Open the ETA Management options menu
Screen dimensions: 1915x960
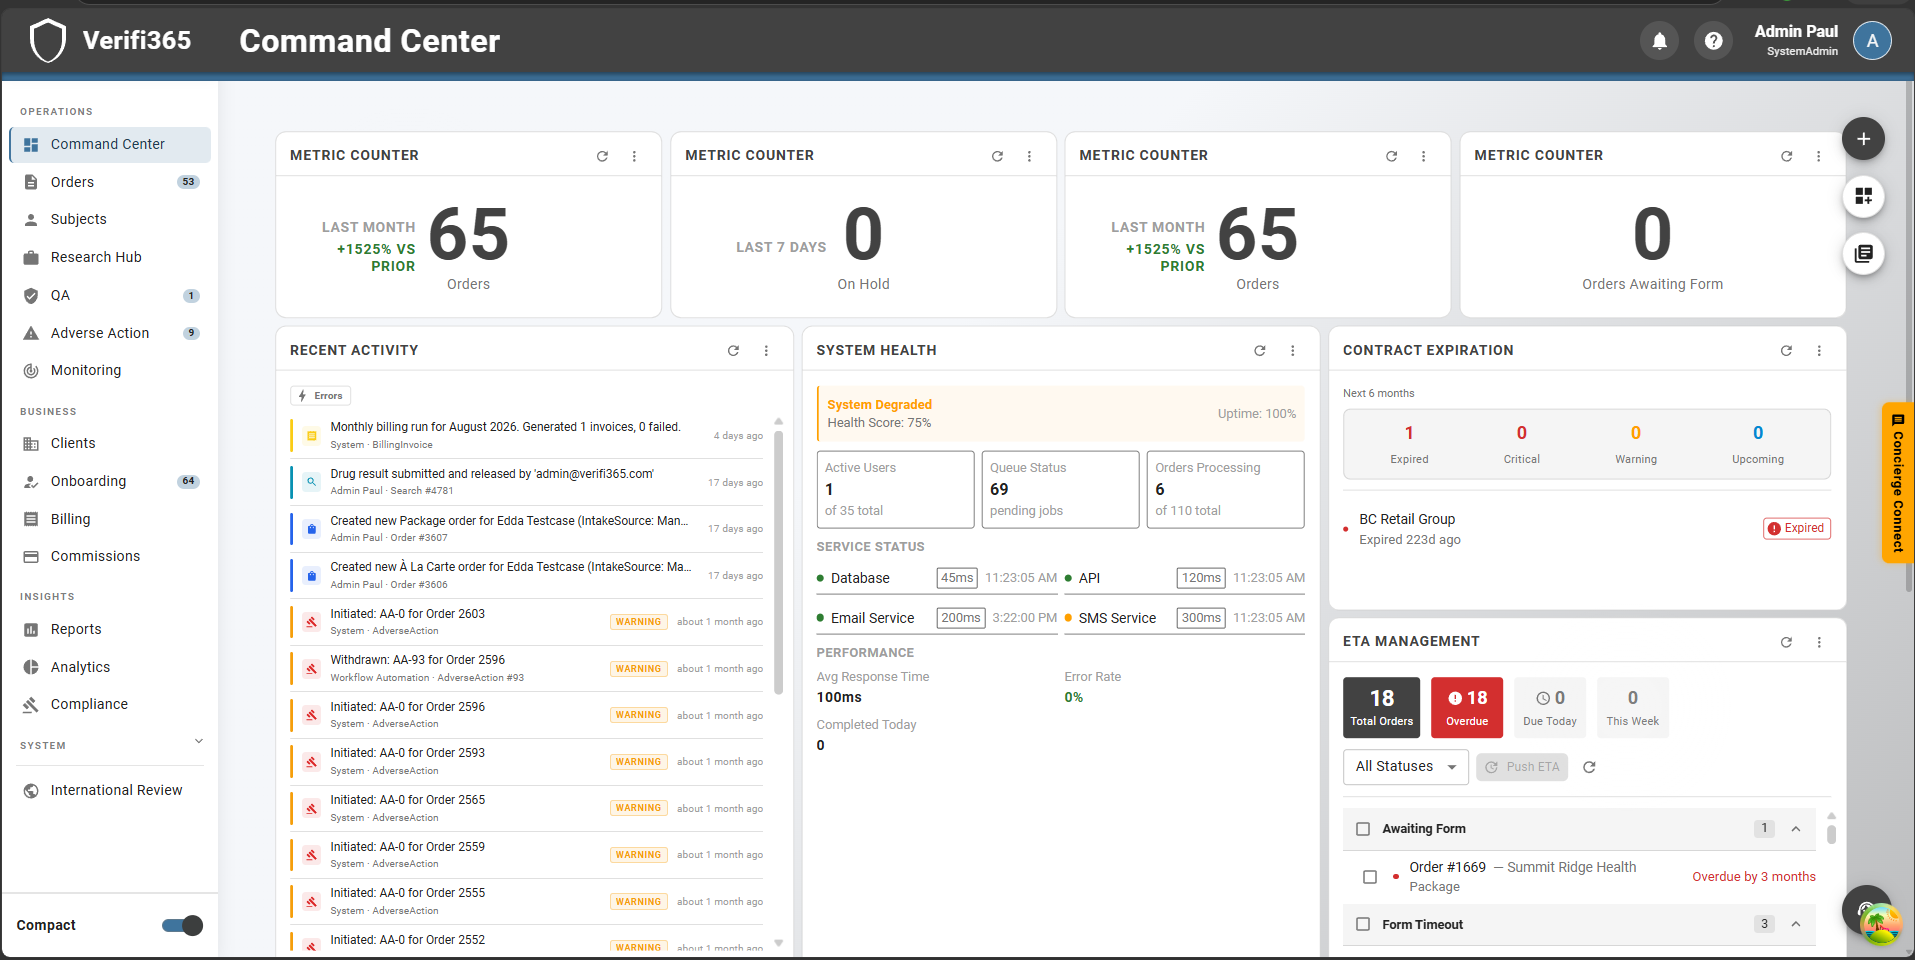tap(1819, 642)
